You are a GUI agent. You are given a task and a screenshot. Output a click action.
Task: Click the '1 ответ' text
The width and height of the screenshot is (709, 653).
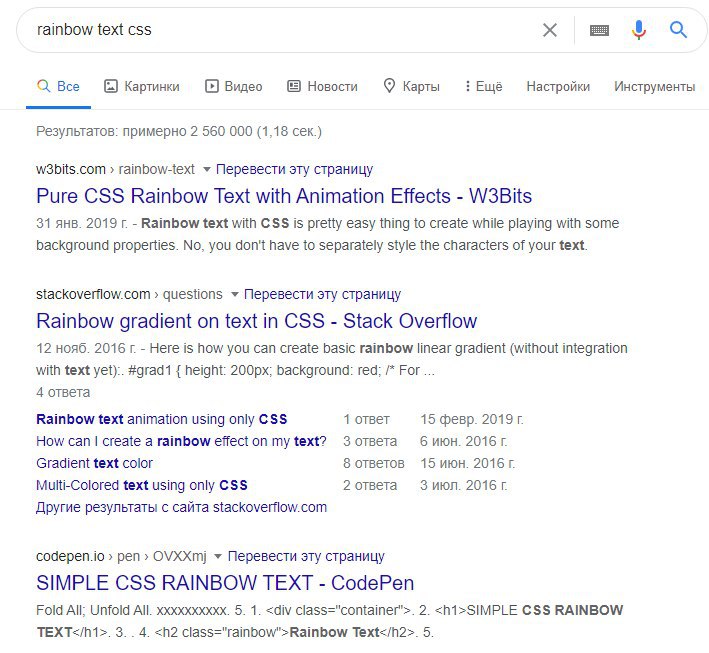coord(366,419)
